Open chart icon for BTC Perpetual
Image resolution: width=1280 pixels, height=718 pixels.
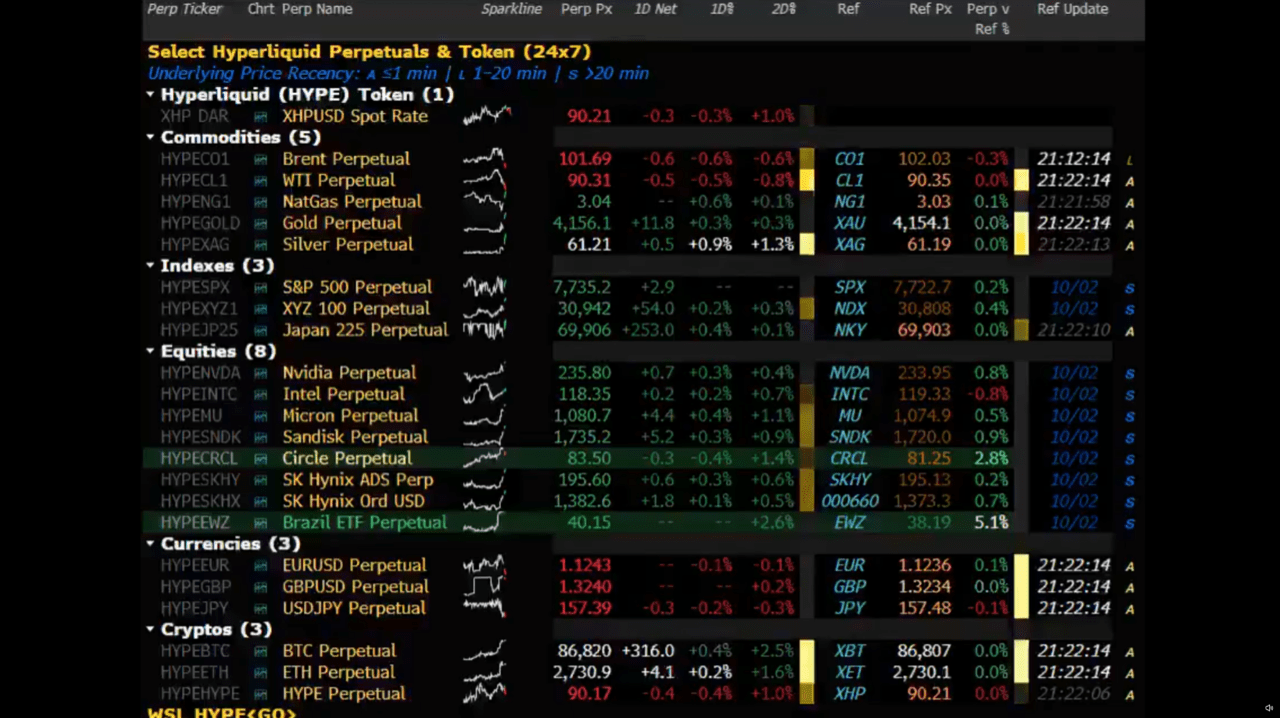(260, 651)
